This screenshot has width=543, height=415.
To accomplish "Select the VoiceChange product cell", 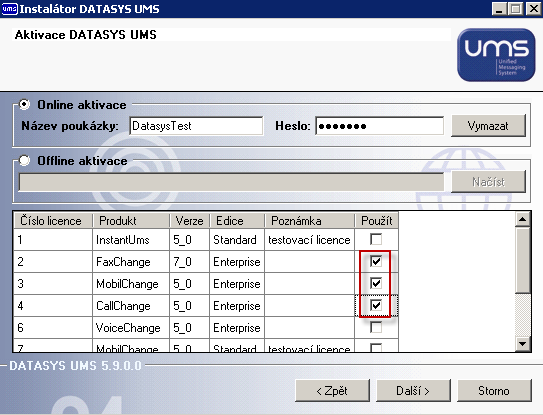I will tap(131, 328).
